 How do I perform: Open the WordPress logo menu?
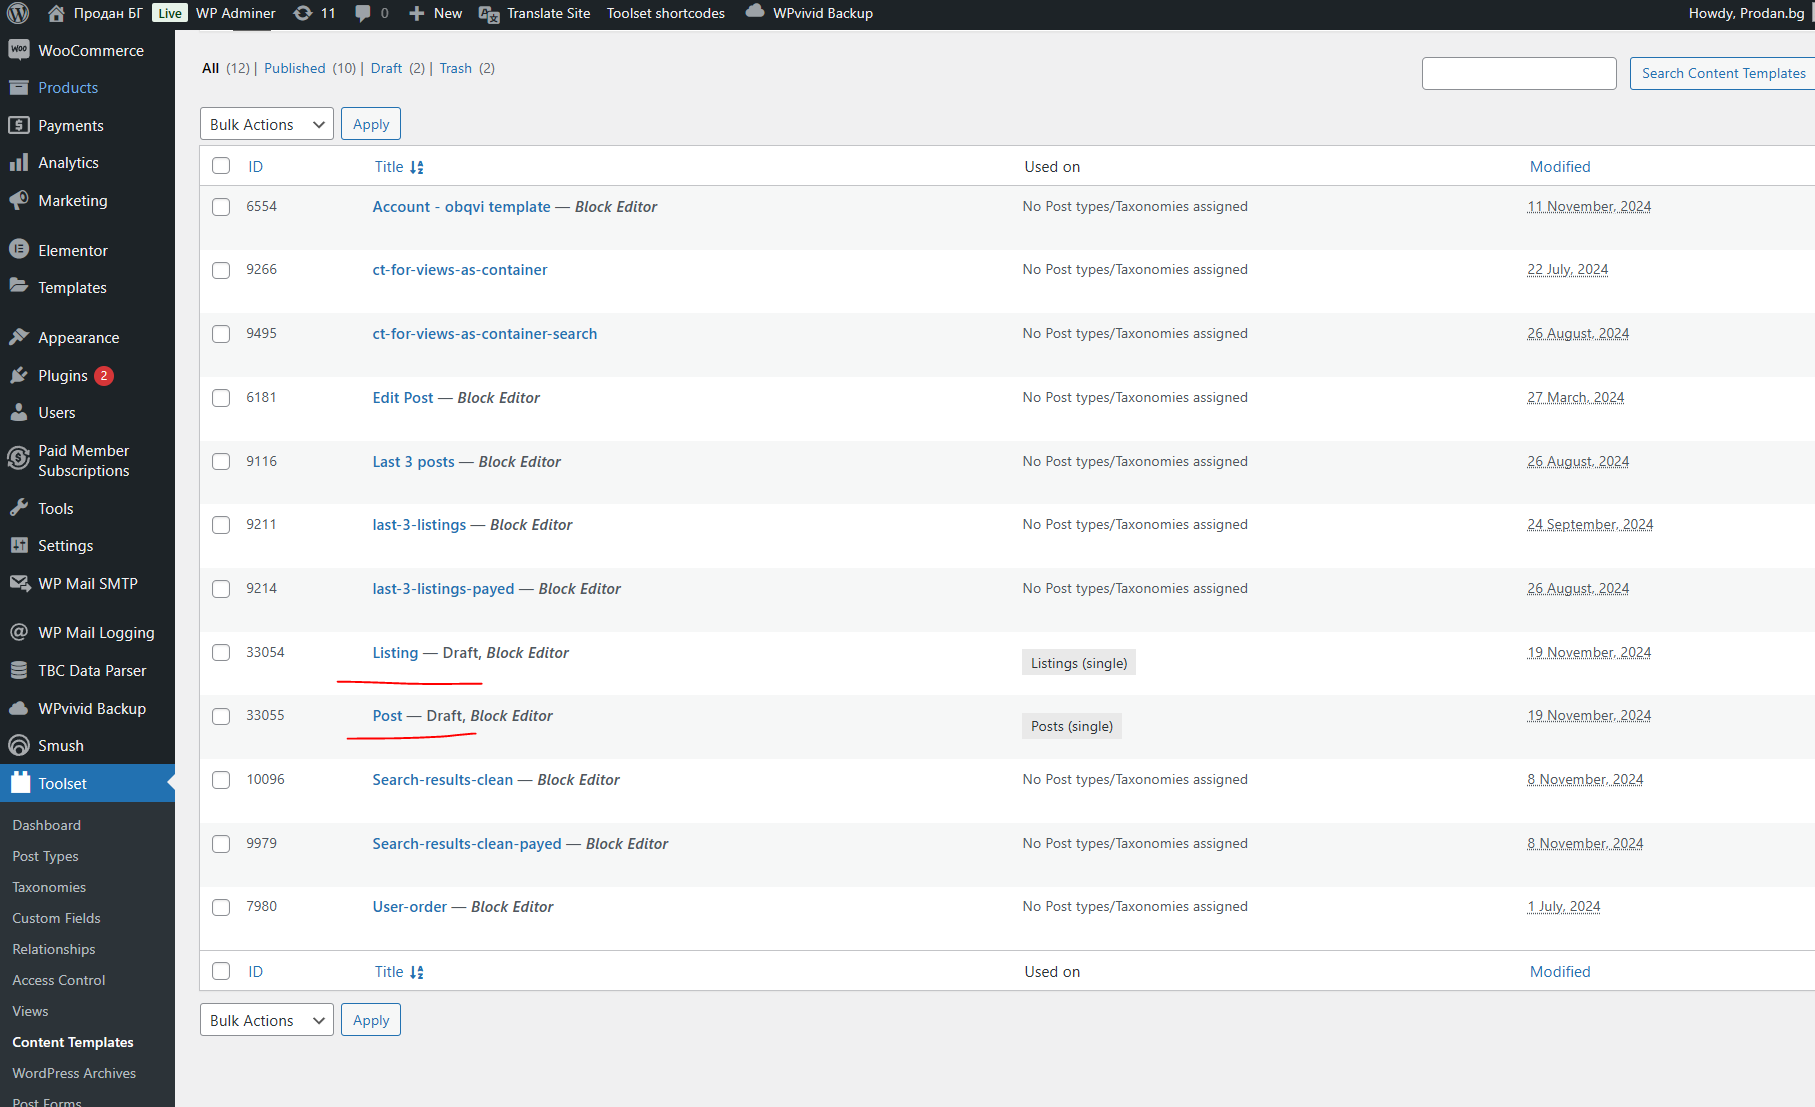pos(18,13)
